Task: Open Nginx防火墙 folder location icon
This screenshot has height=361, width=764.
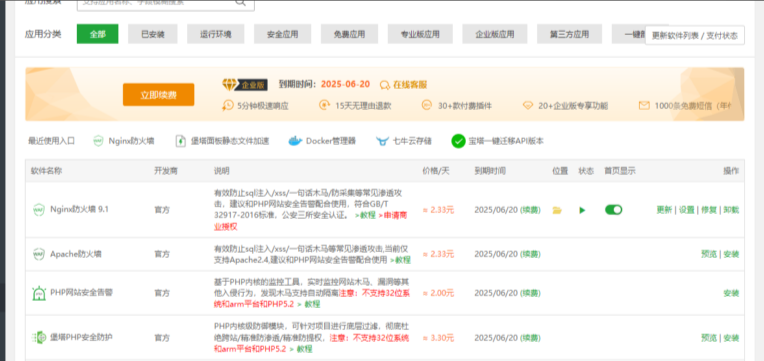Action: (557, 210)
